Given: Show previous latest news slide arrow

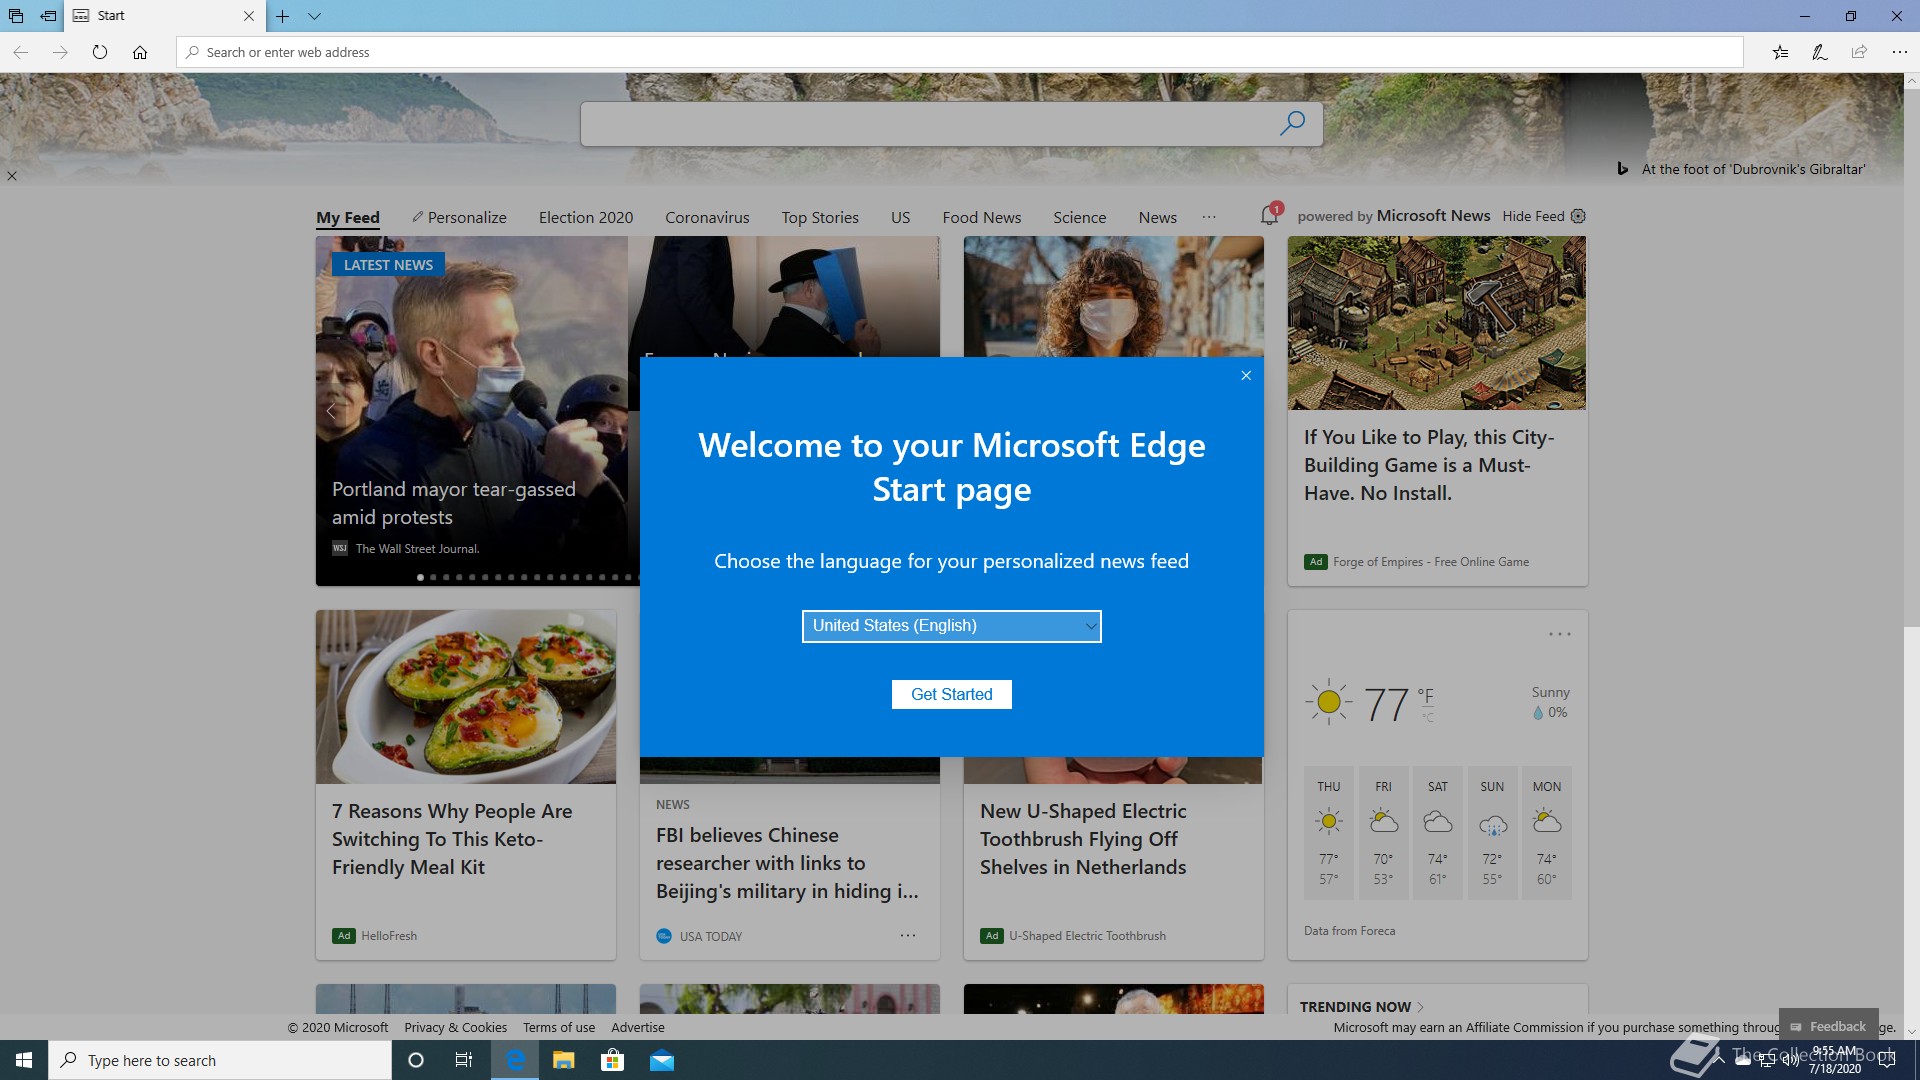Looking at the screenshot, I should click(x=331, y=411).
